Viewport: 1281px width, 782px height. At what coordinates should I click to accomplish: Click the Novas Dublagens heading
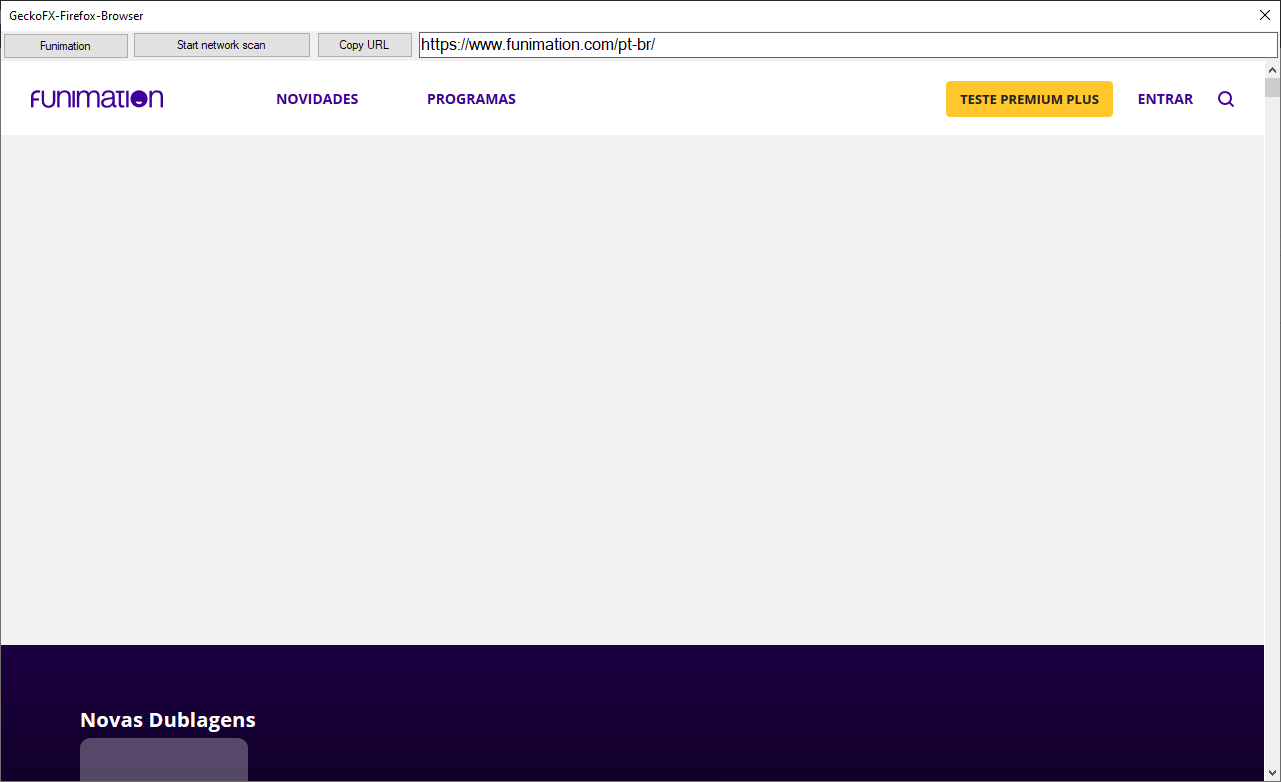pyautogui.click(x=167, y=719)
